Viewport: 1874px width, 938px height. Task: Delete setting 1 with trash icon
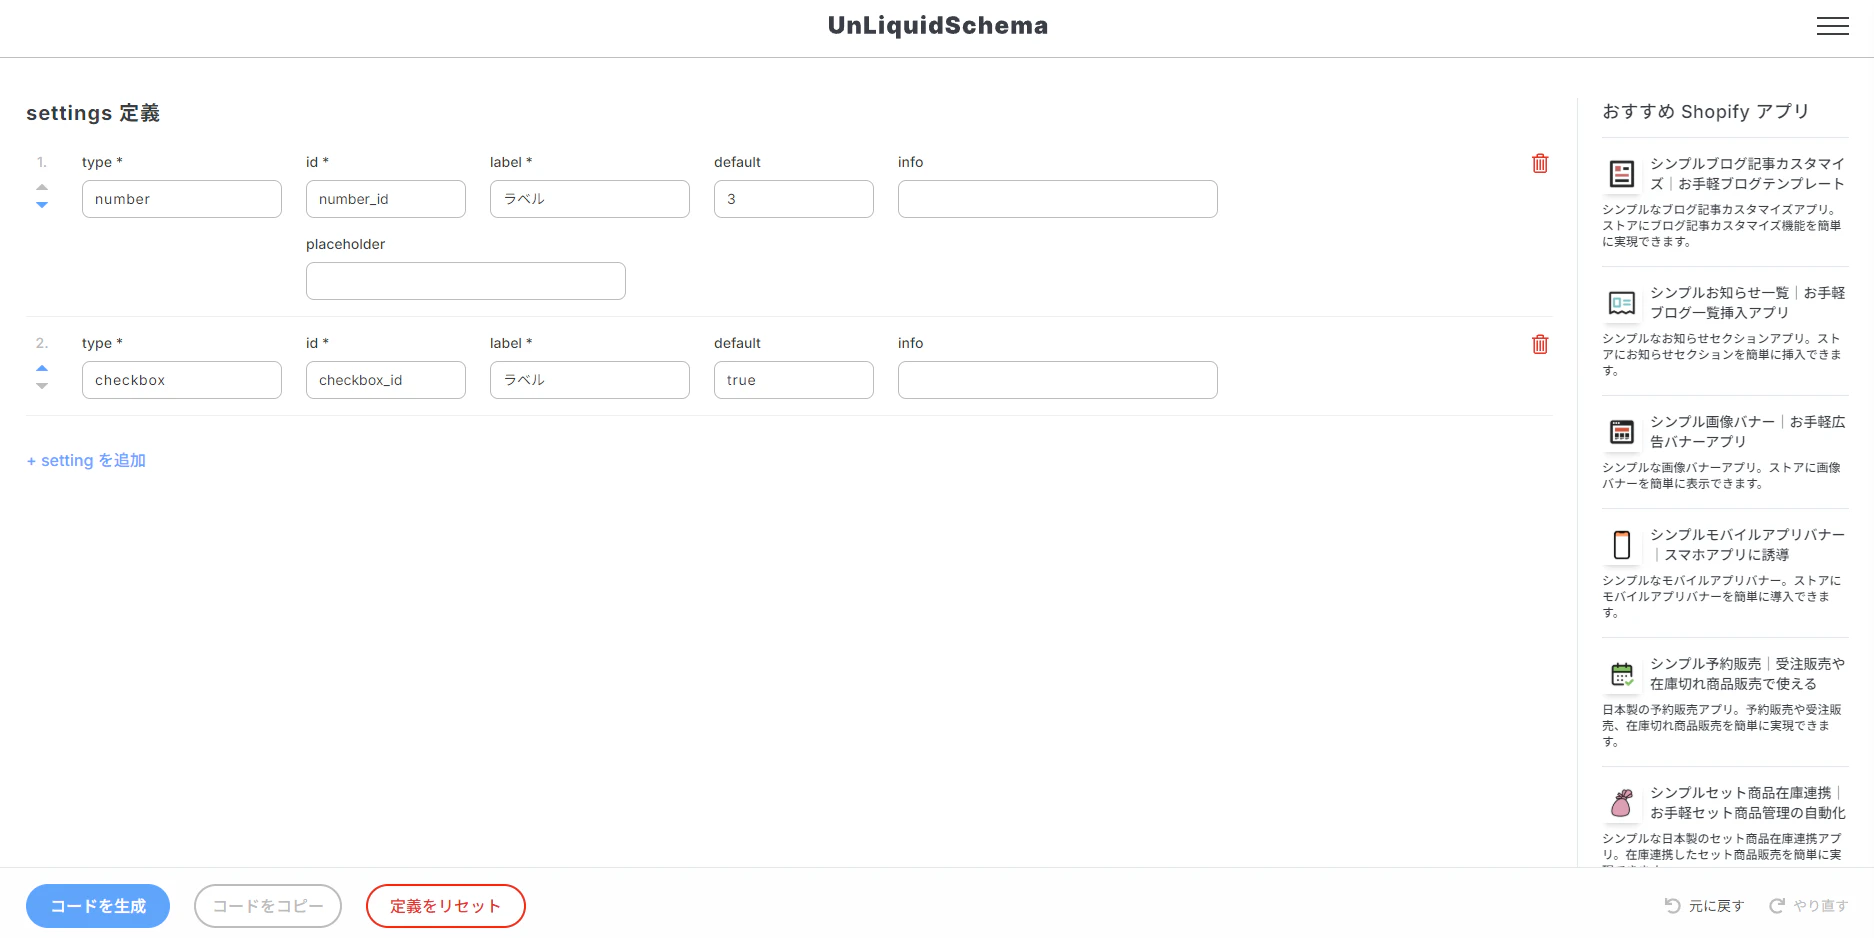coord(1540,163)
